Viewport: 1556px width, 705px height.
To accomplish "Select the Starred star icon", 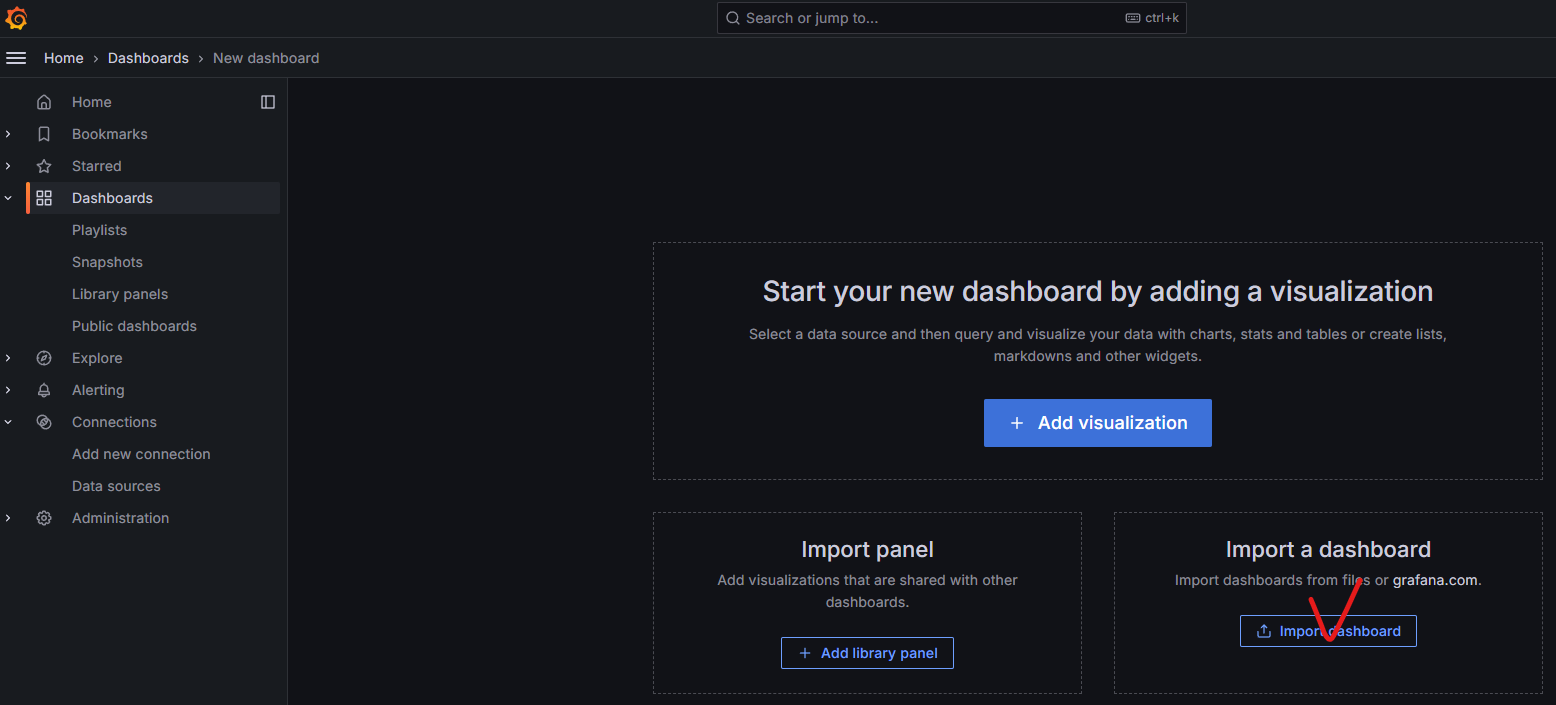I will click(x=44, y=165).
